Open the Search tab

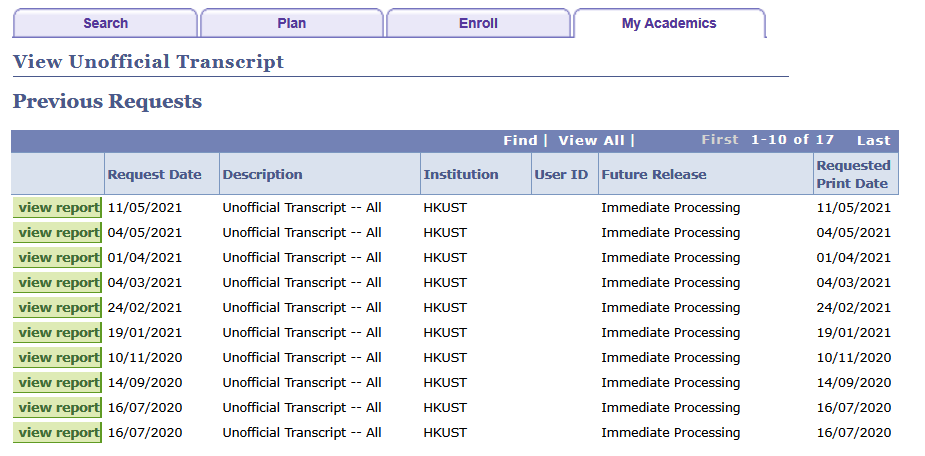click(105, 24)
